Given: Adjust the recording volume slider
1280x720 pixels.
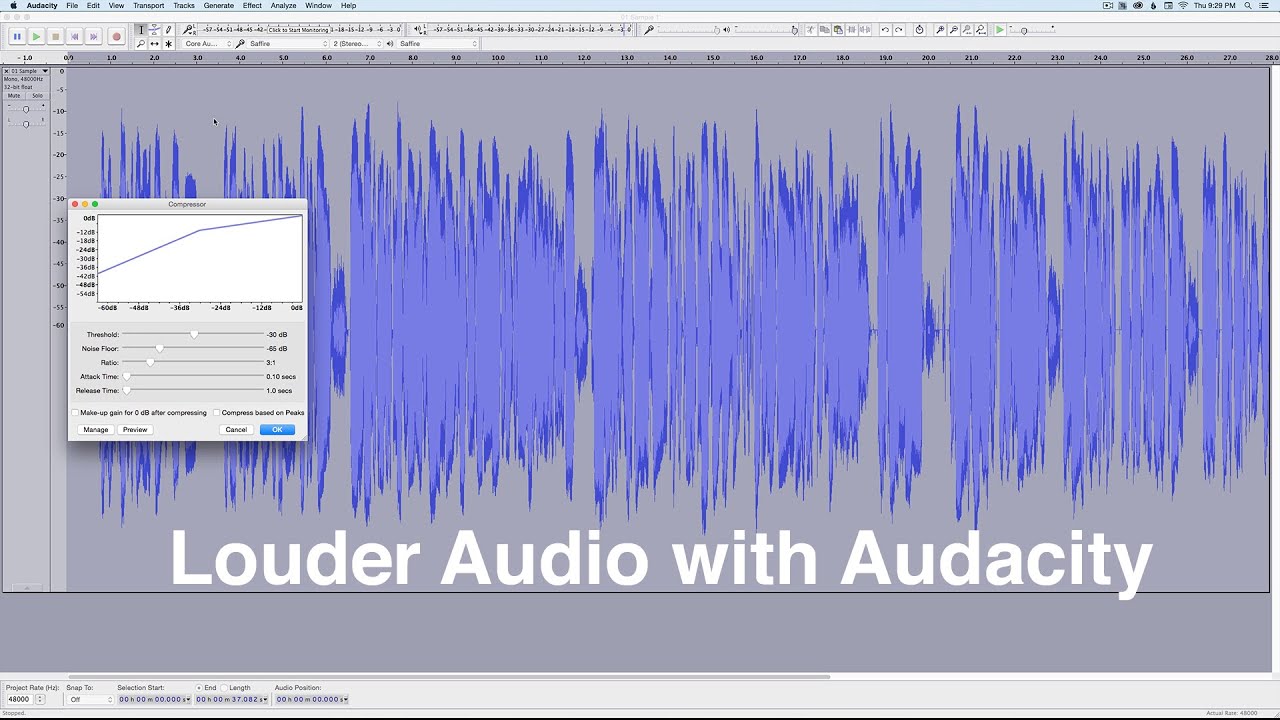Looking at the screenshot, I should click(x=689, y=30).
